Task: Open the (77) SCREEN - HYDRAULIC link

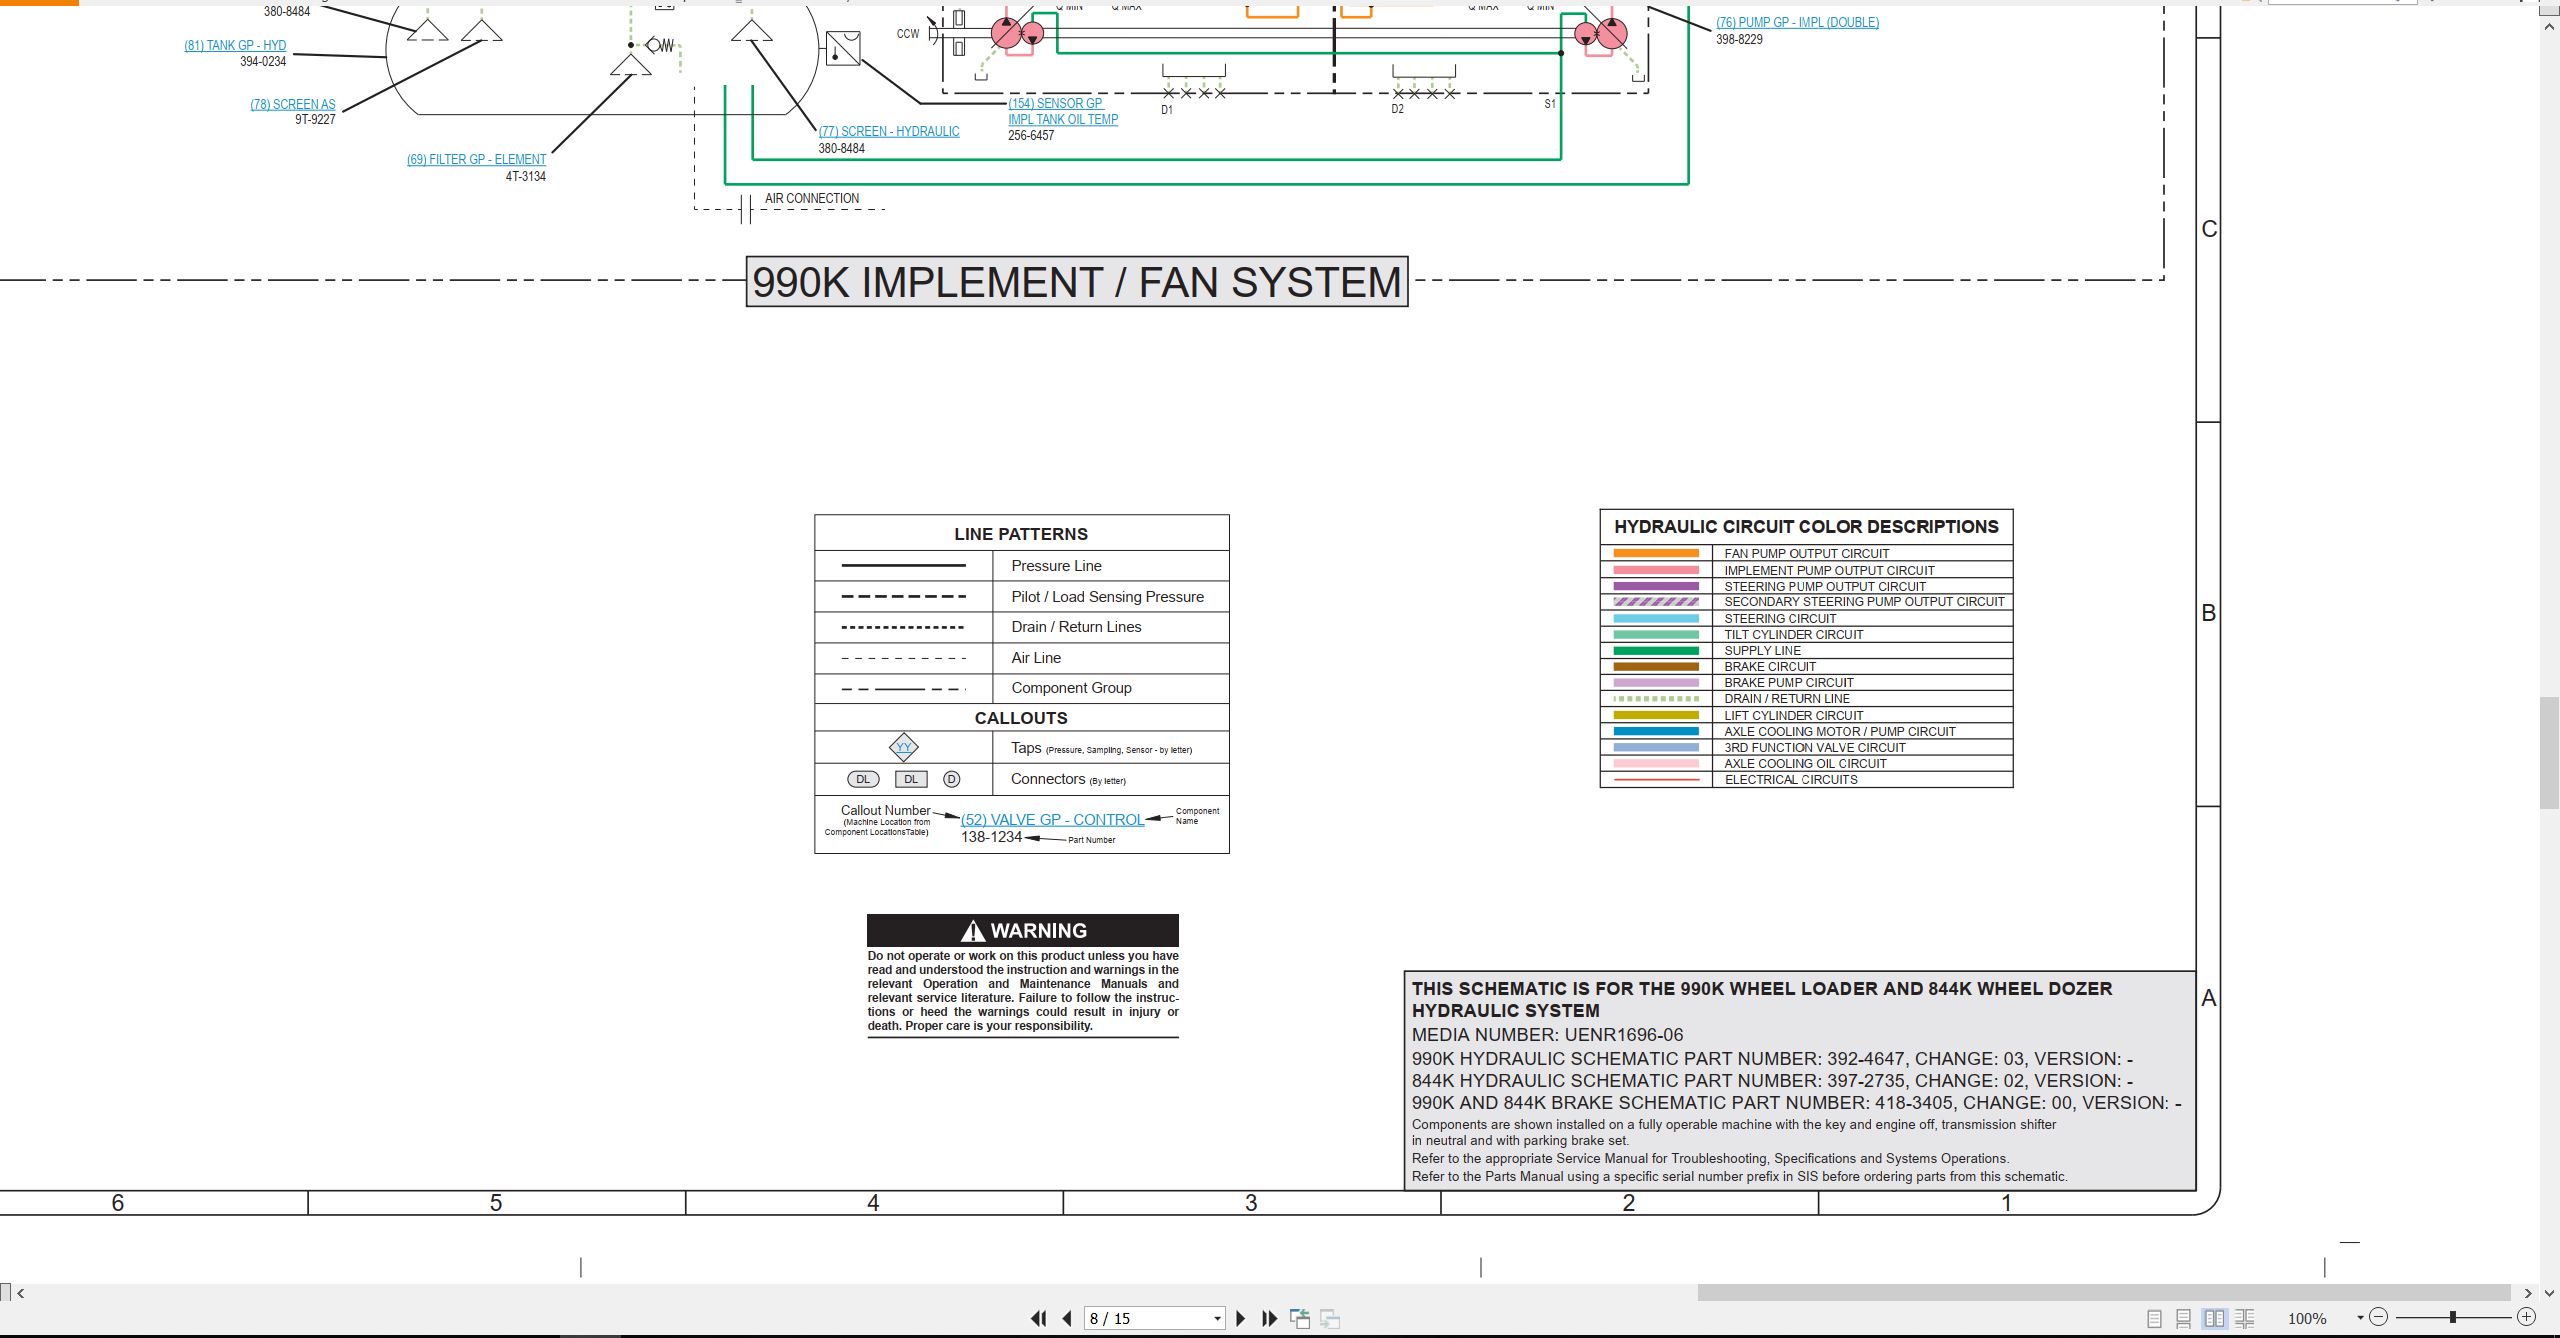Action: point(889,131)
